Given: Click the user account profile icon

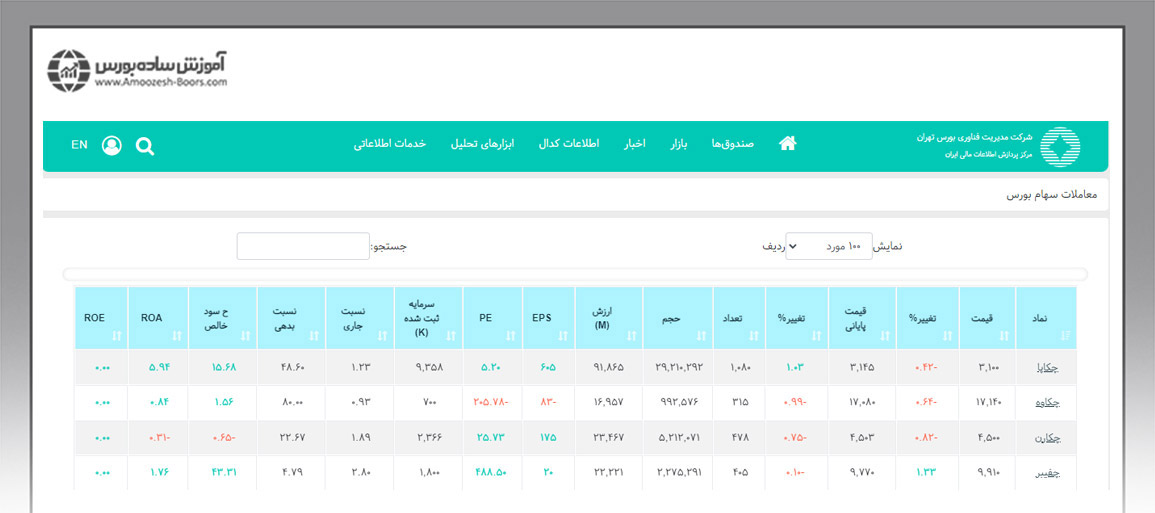Looking at the screenshot, I should (x=111, y=146).
